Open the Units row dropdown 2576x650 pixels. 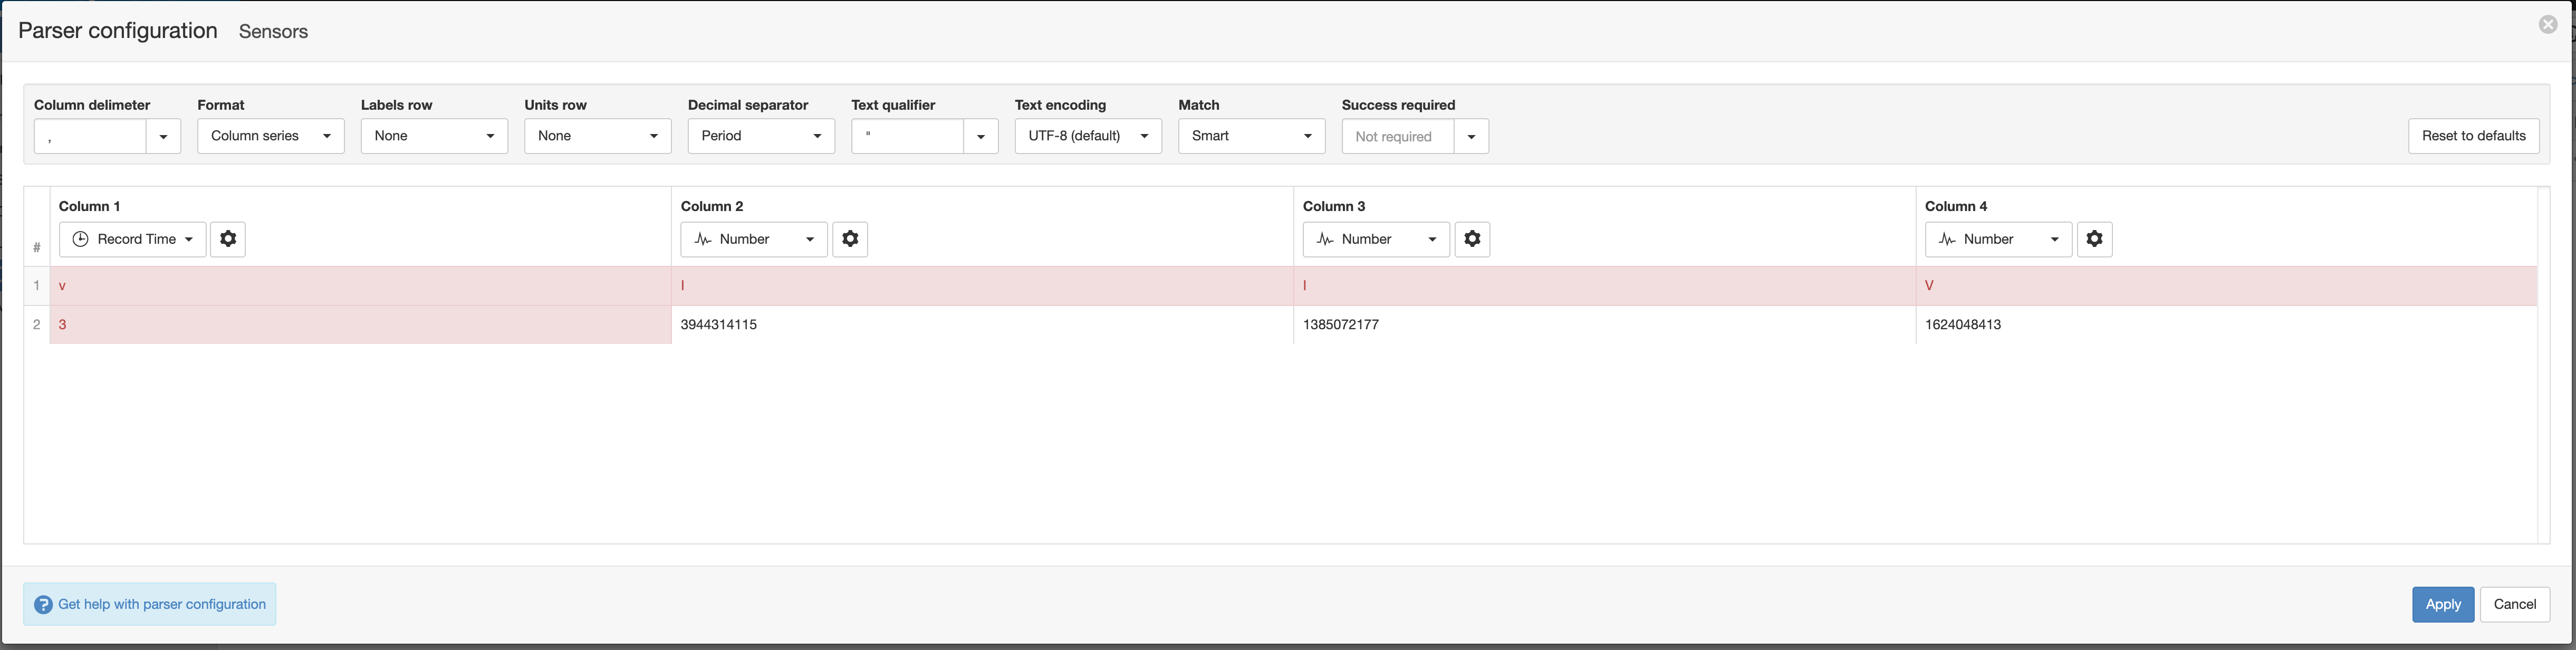pyautogui.click(x=597, y=136)
